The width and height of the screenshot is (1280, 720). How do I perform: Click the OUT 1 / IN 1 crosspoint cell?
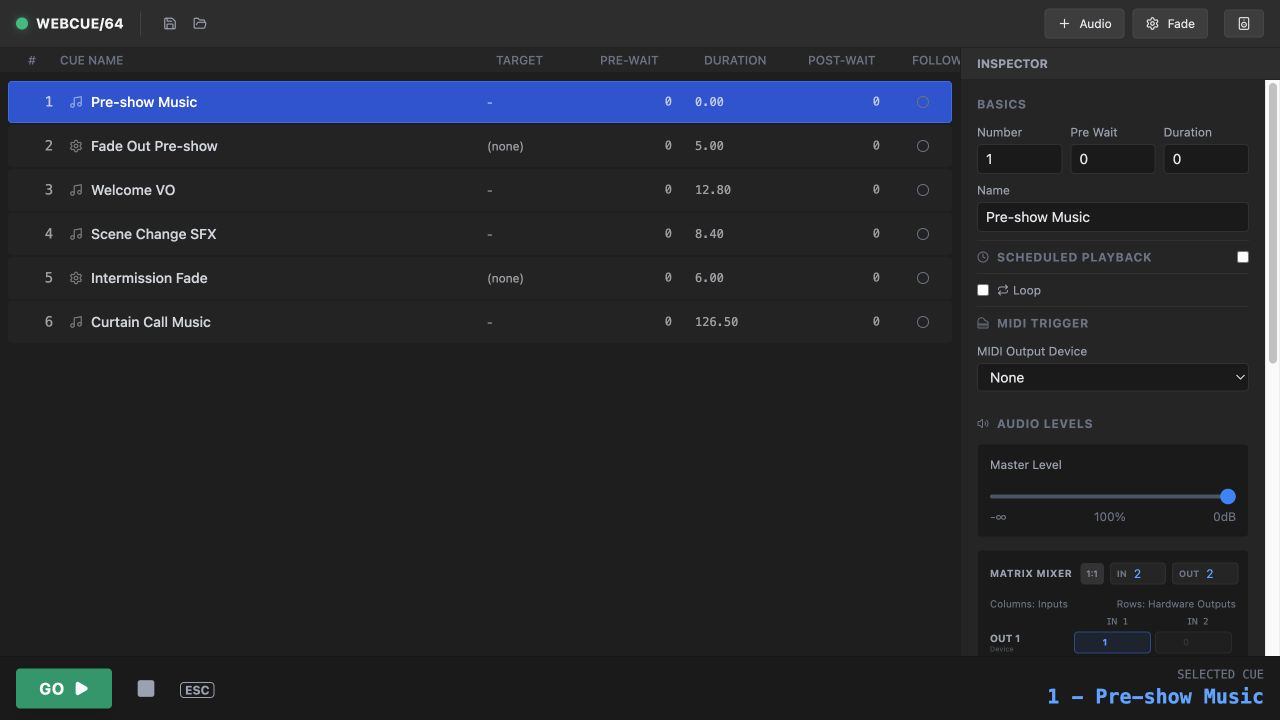tap(1112, 642)
